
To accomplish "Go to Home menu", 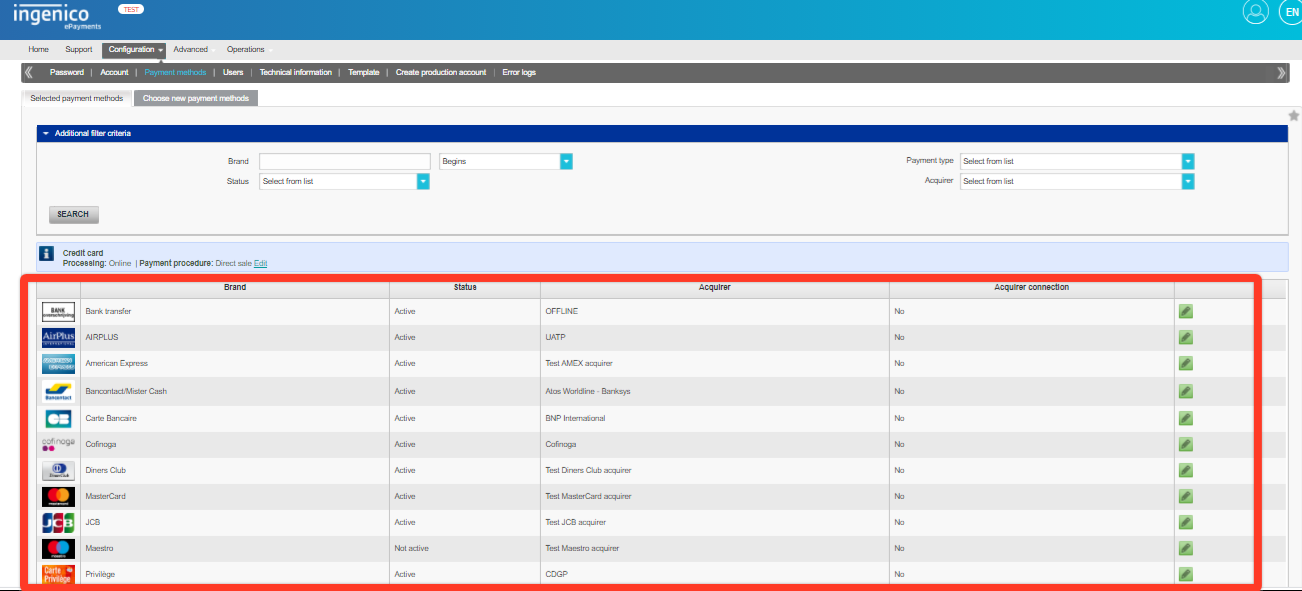I will (39, 50).
